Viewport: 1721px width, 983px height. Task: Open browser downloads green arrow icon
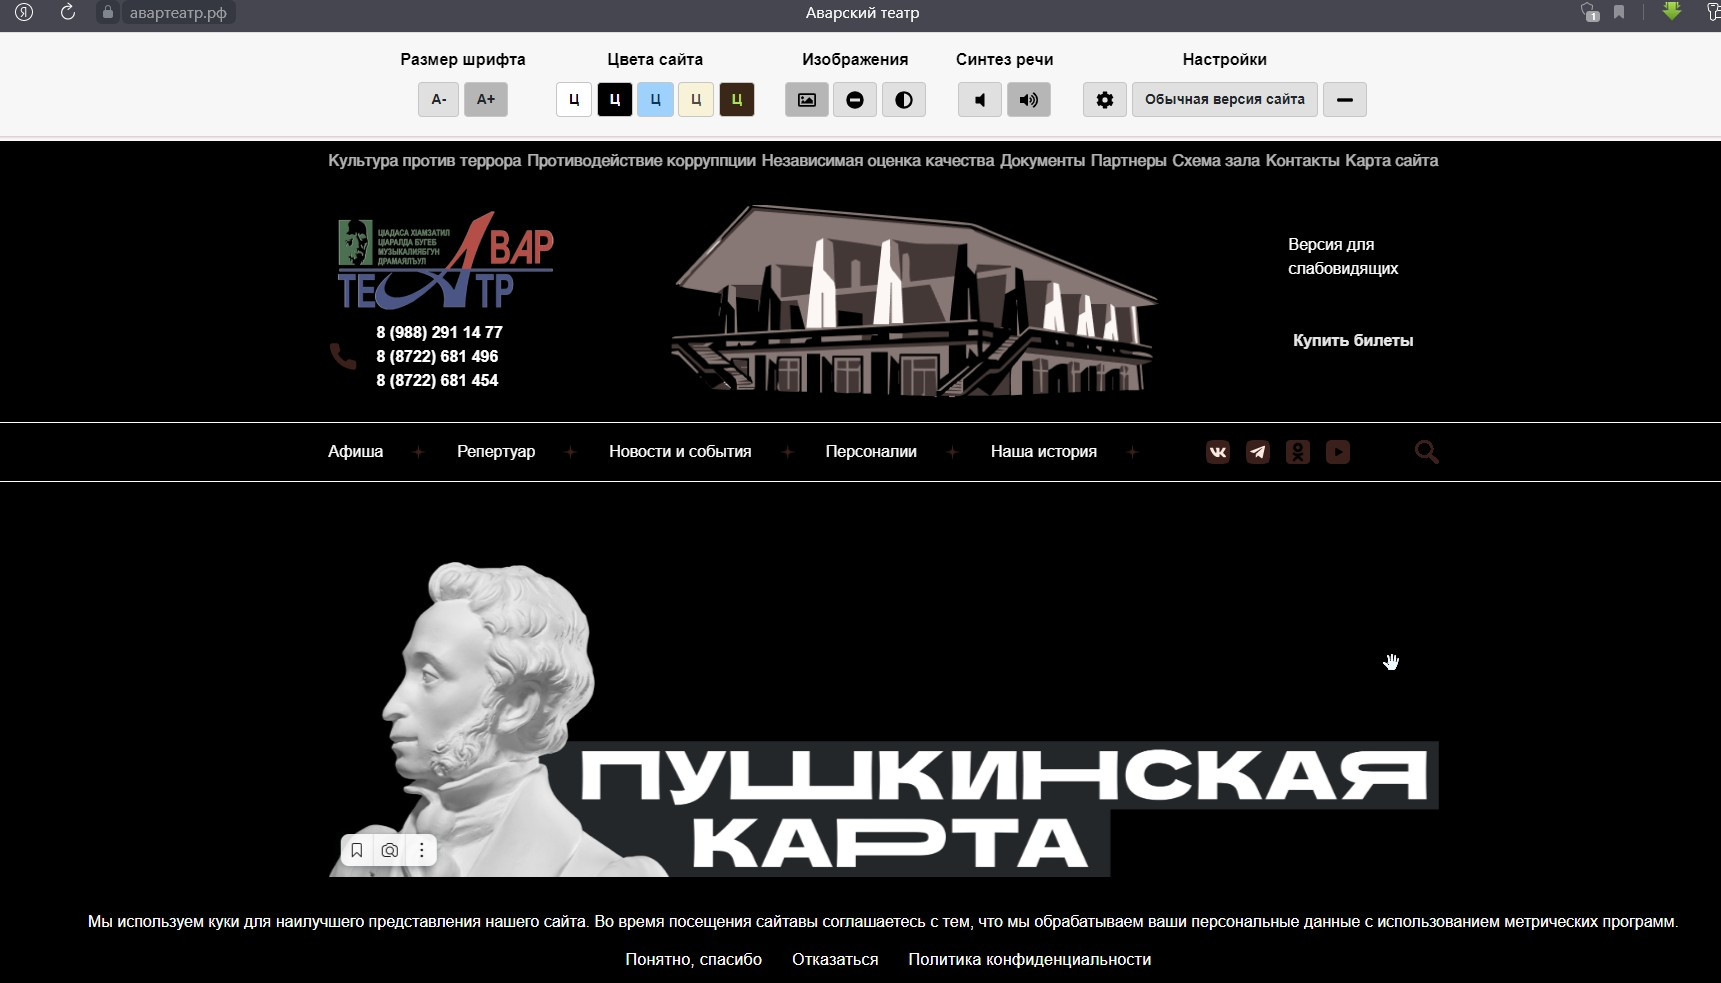pyautogui.click(x=1672, y=11)
